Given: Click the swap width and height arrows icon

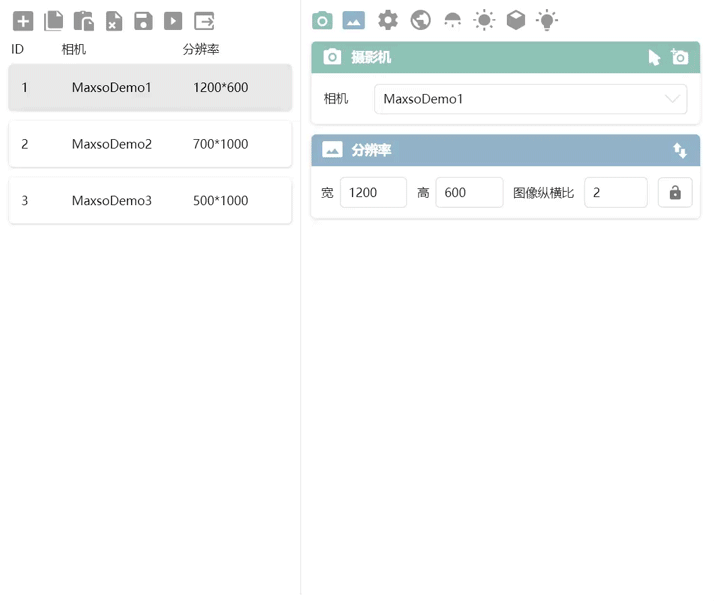Looking at the screenshot, I should (x=679, y=150).
